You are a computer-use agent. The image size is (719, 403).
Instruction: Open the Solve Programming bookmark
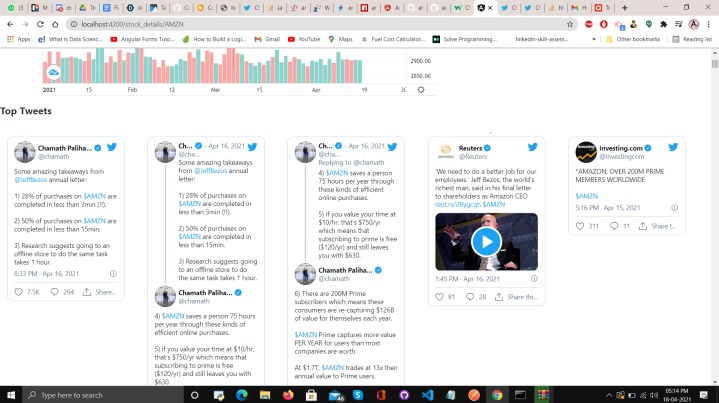tap(465, 39)
